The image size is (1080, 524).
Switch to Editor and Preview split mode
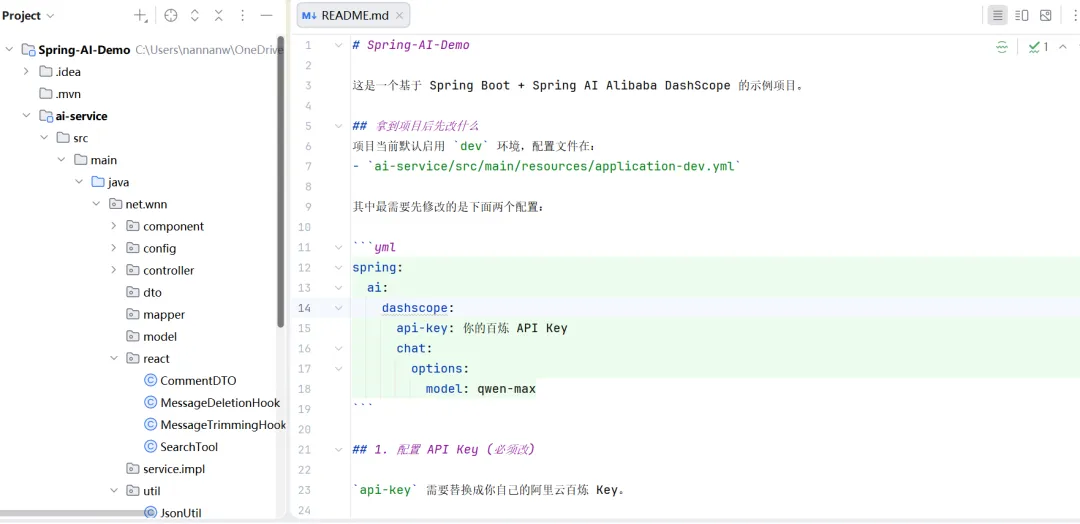pos(1022,15)
